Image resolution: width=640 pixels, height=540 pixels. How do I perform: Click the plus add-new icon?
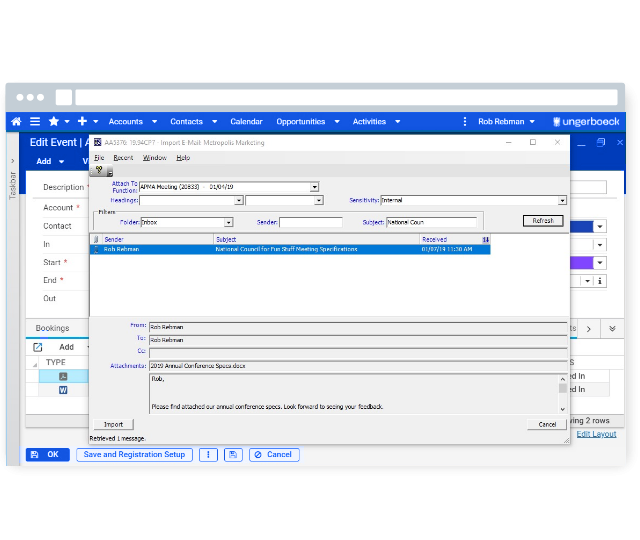(x=82, y=121)
